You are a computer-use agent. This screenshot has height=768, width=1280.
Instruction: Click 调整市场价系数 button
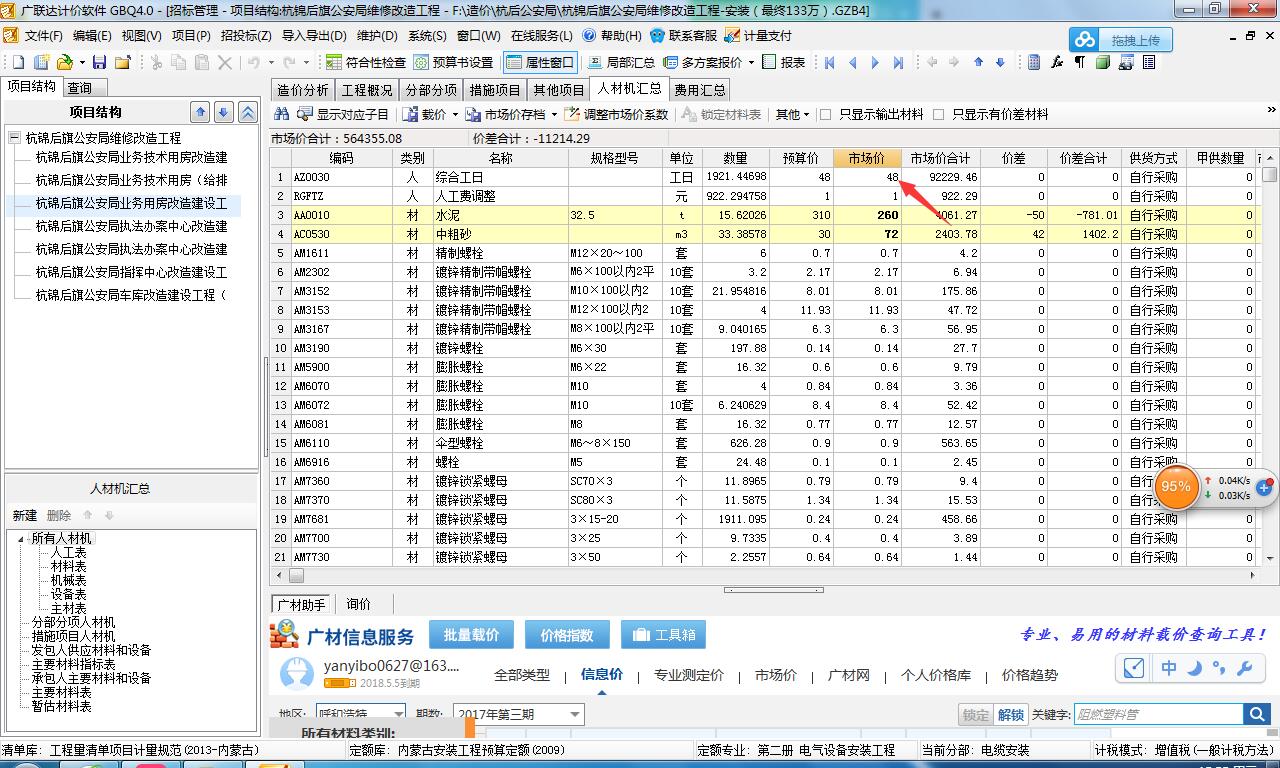618,114
